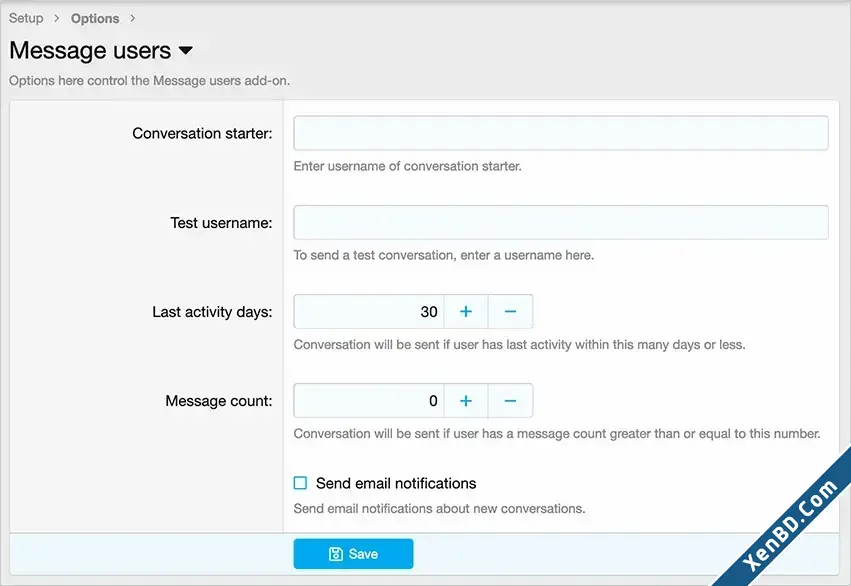
Task: Click the 'Last activity days:' label
Action: coord(212,312)
